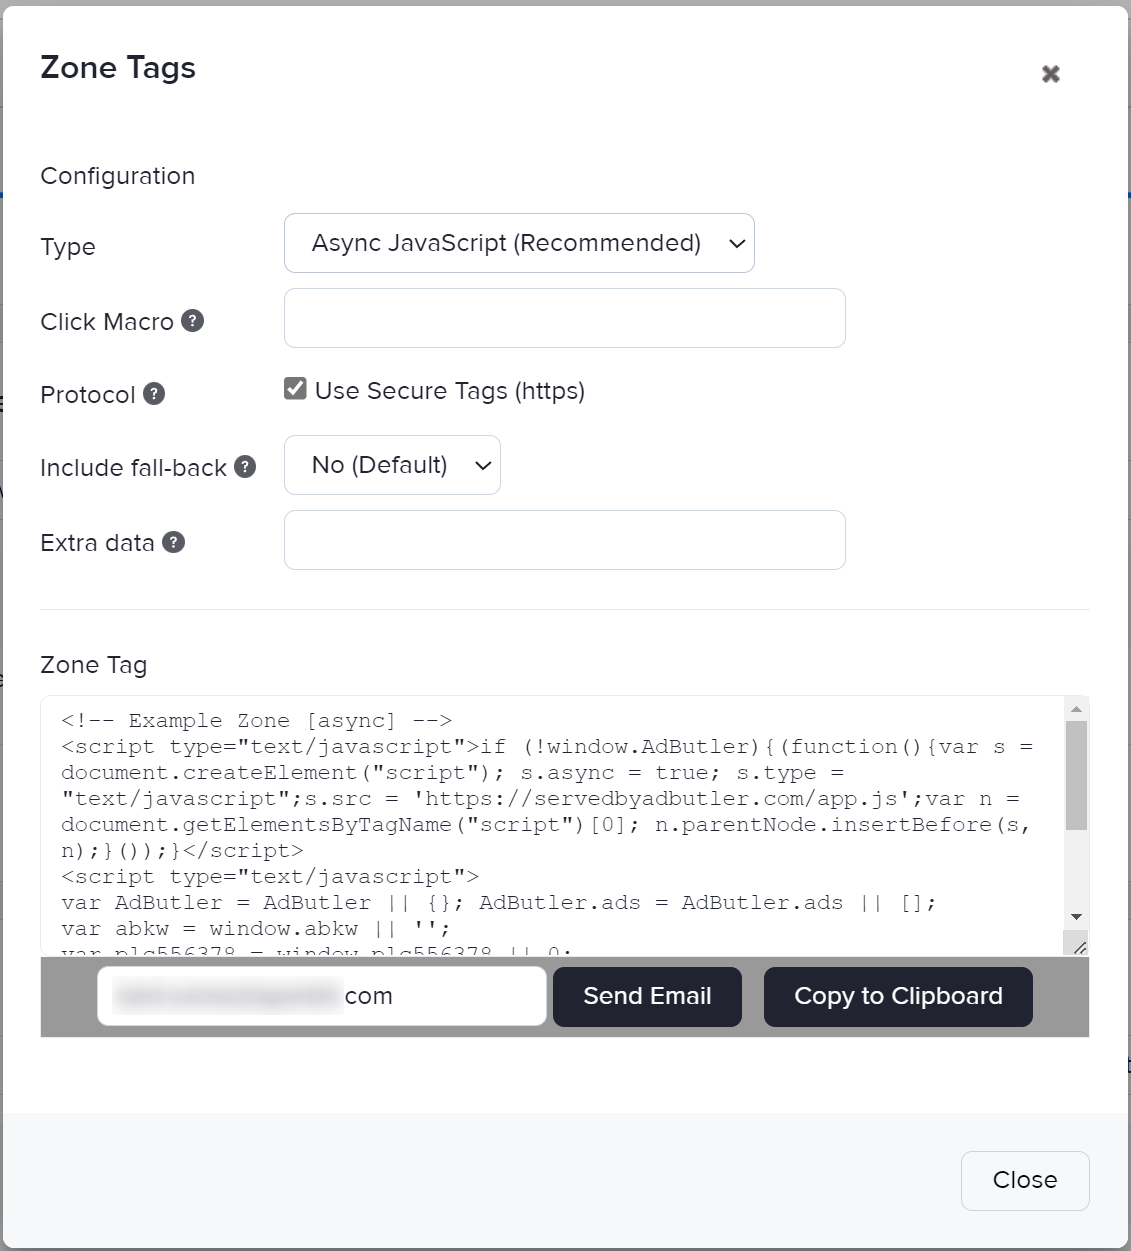Click the scrollbar up arrow in Zone Tag box

click(1076, 708)
